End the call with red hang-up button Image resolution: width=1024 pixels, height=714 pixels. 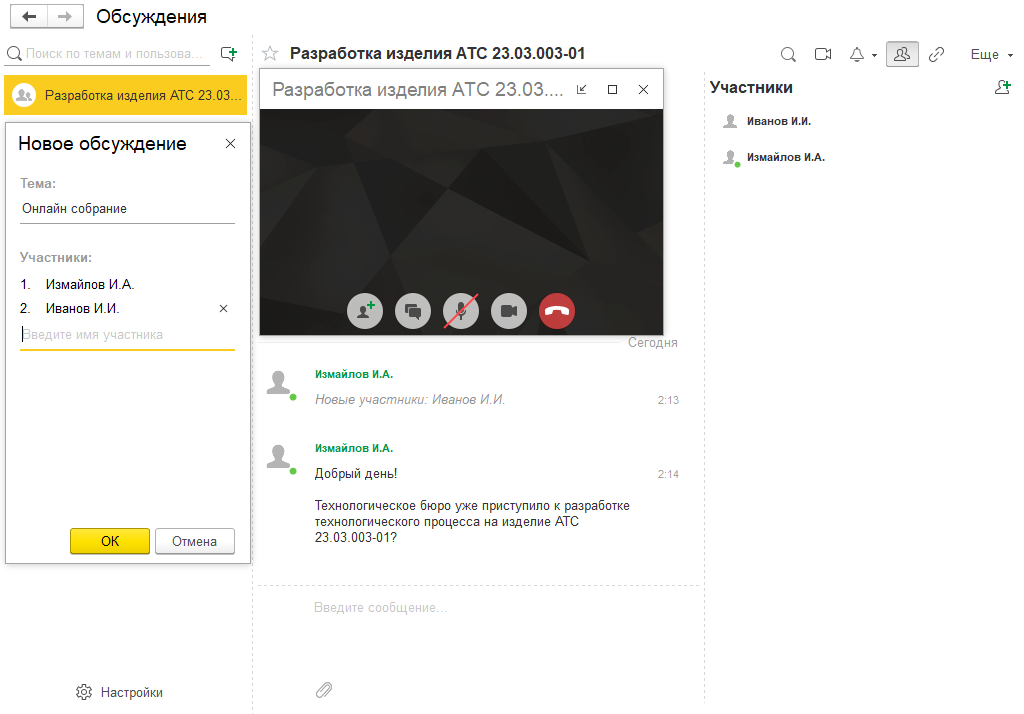click(x=557, y=311)
